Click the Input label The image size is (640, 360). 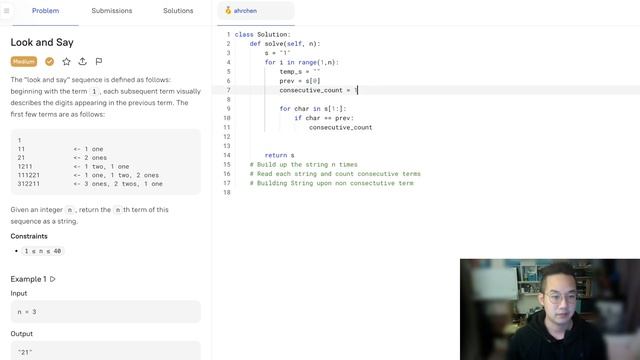click(19, 293)
